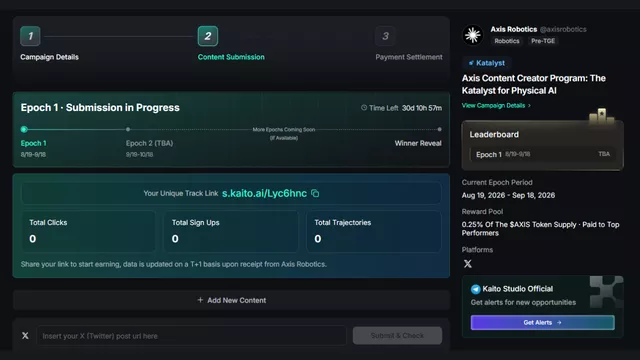The width and height of the screenshot is (640, 360).
Task: Click the Leaderboard heading
Action: pos(494,134)
